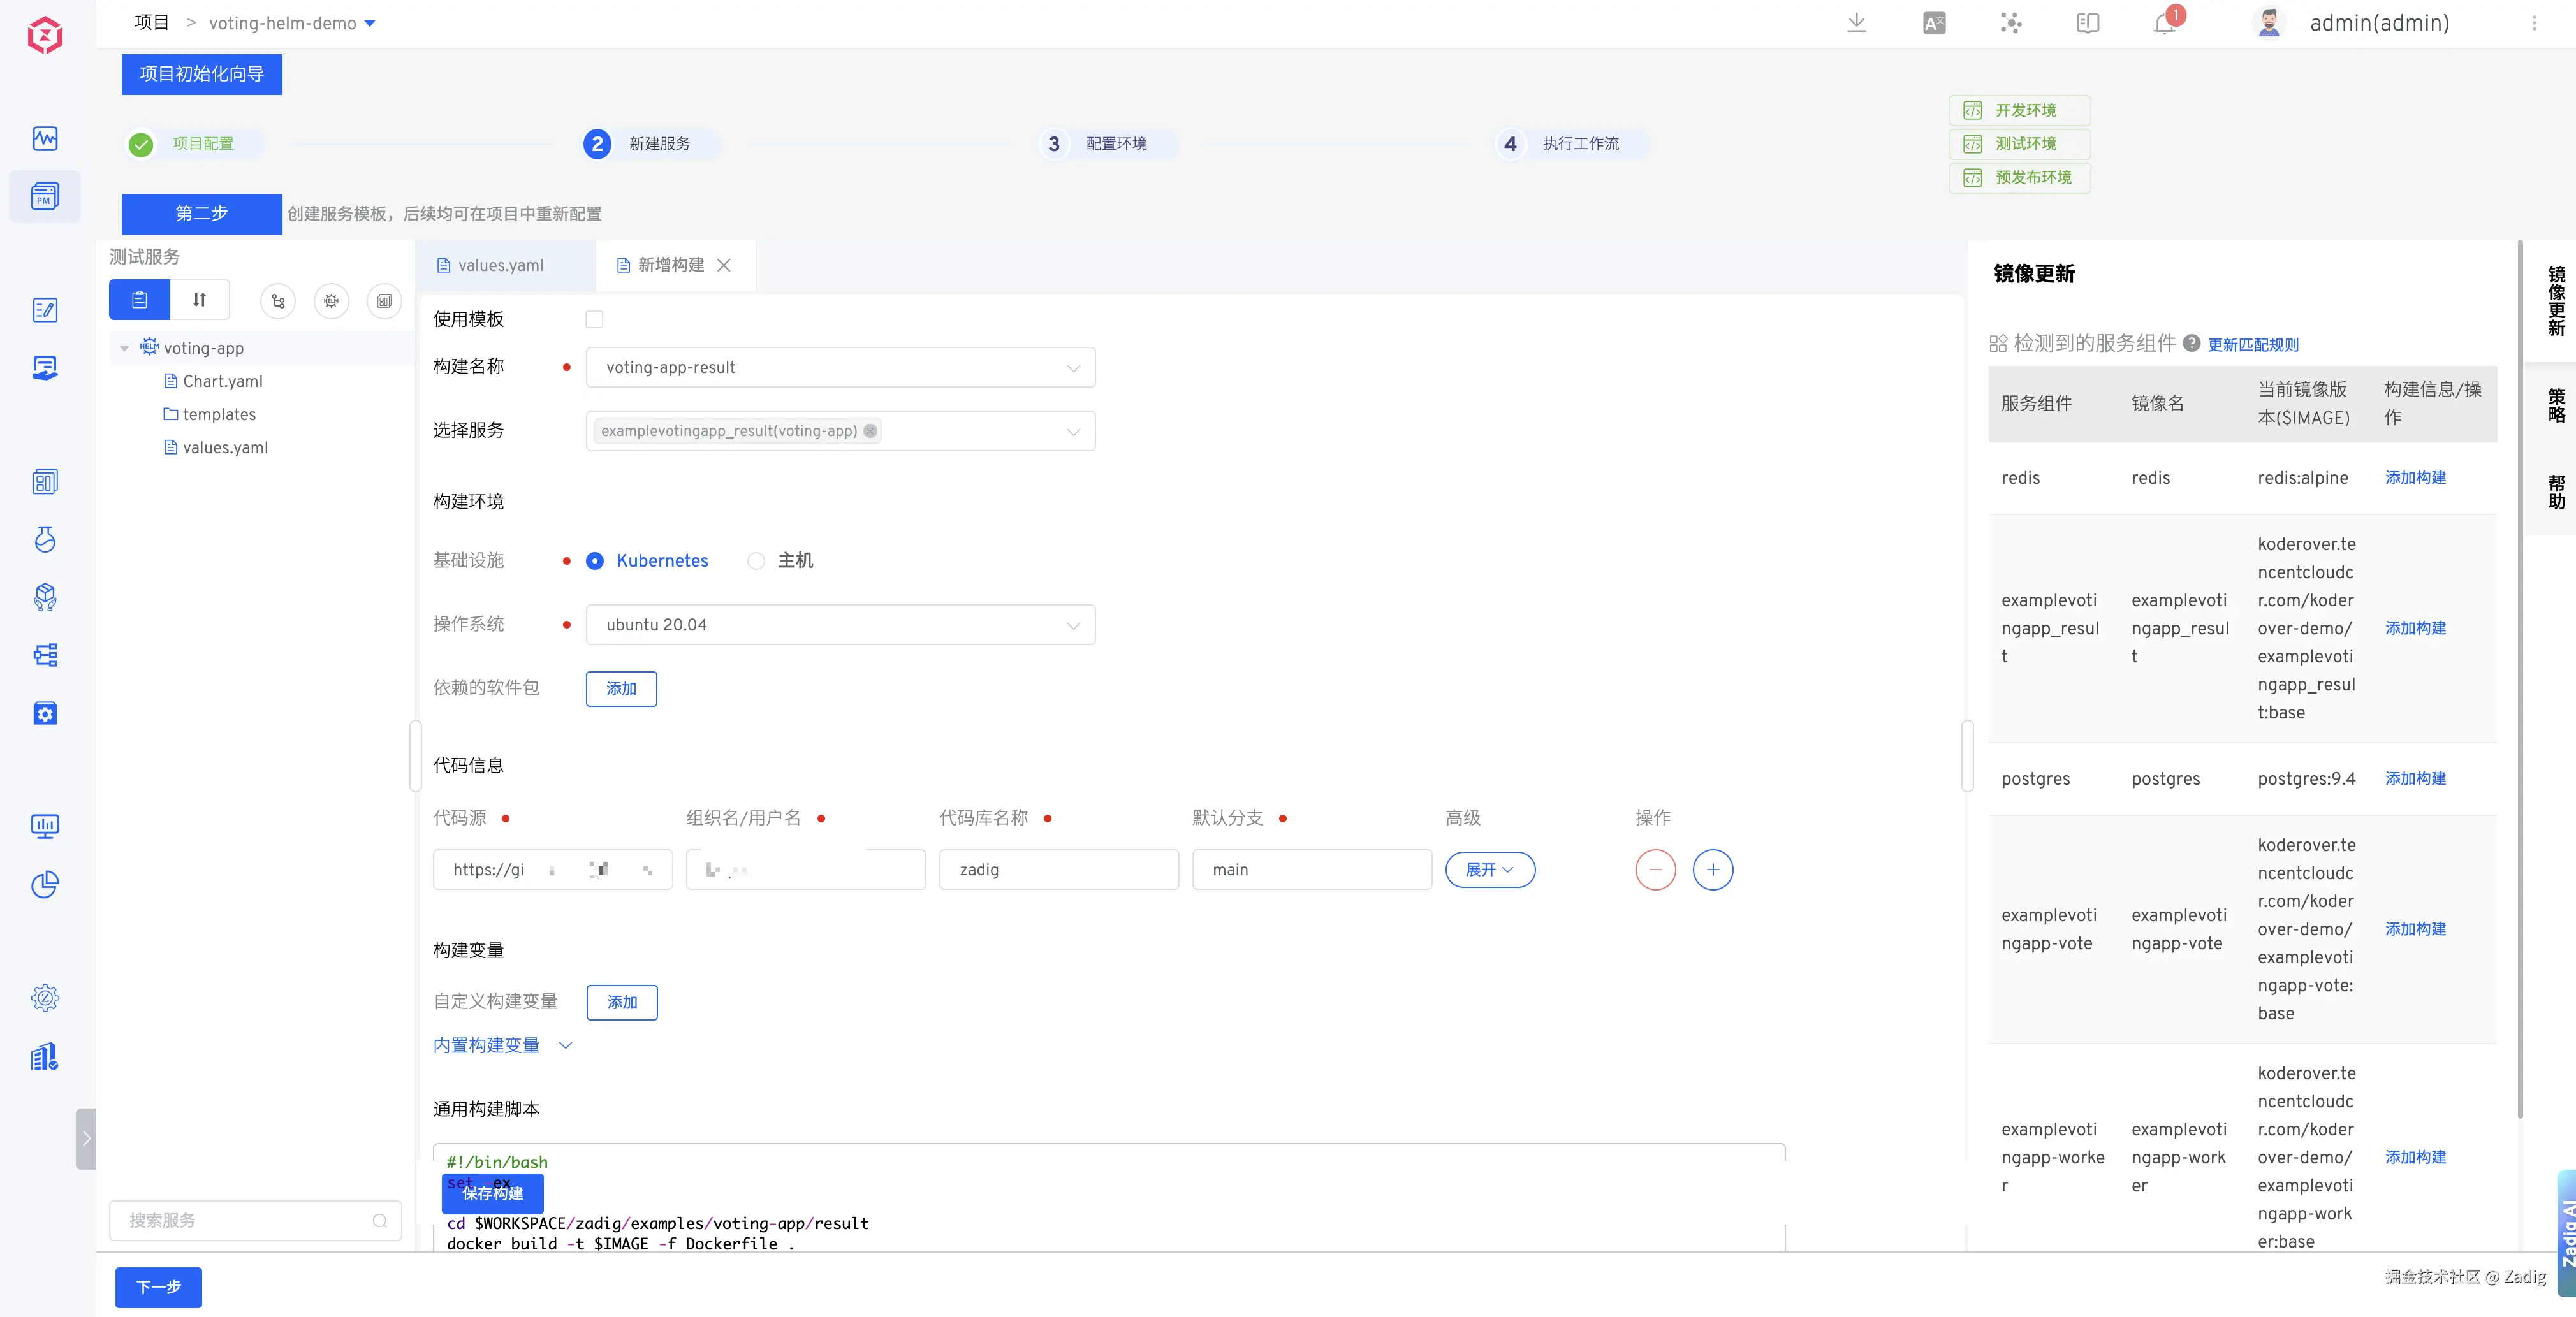The image size is (2576, 1317).
Task: Open the 帮助 vertical side tab
Action: point(2555,492)
